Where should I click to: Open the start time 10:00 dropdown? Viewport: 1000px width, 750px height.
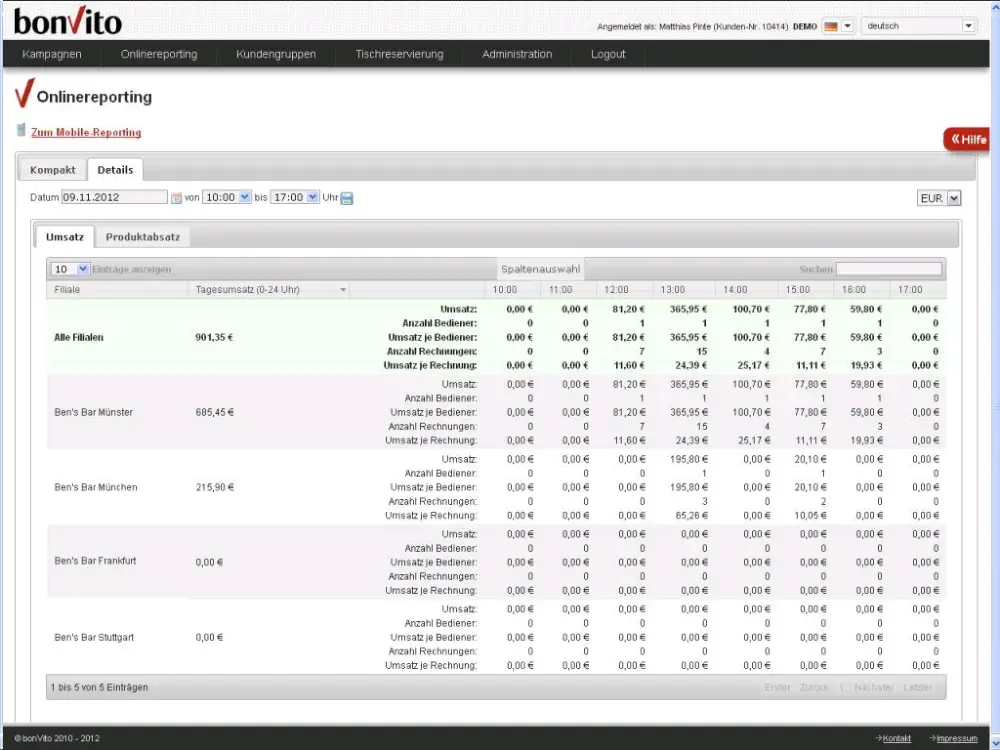pos(227,198)
